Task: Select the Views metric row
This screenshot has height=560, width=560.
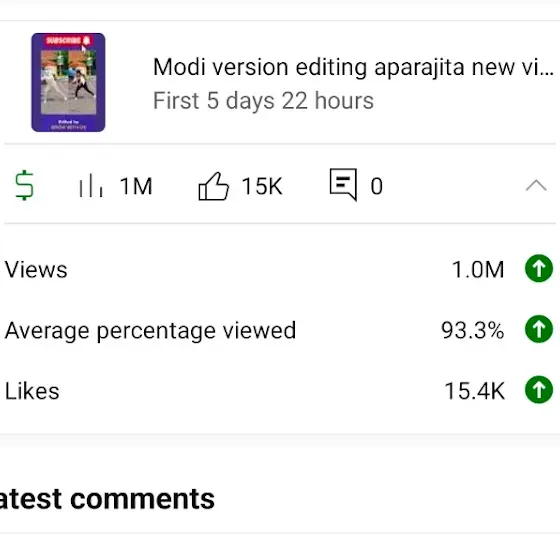Action: [x=280, y=269]
